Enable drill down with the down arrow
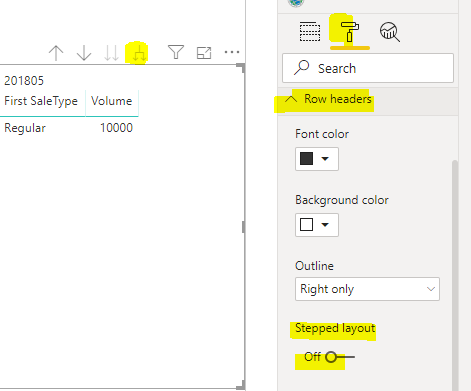This screenshot has height=391, width=471. (84, 53)
